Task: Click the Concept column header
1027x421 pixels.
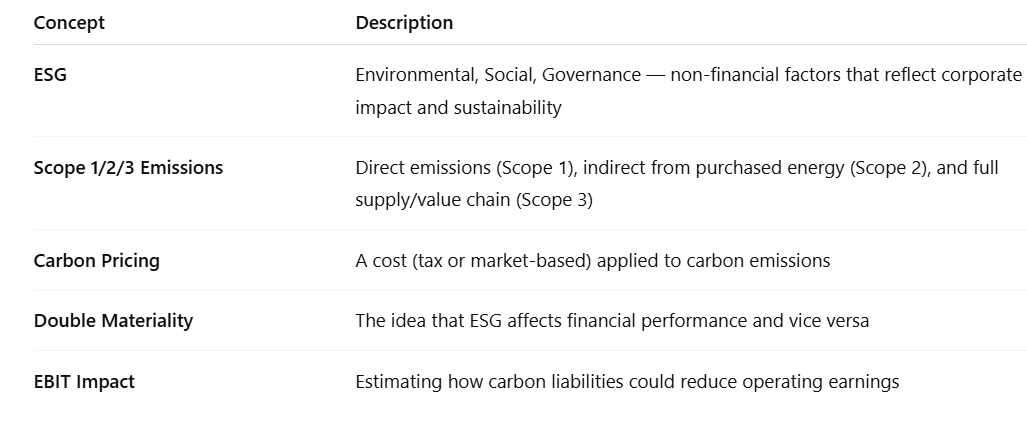Action: point(69,22)
